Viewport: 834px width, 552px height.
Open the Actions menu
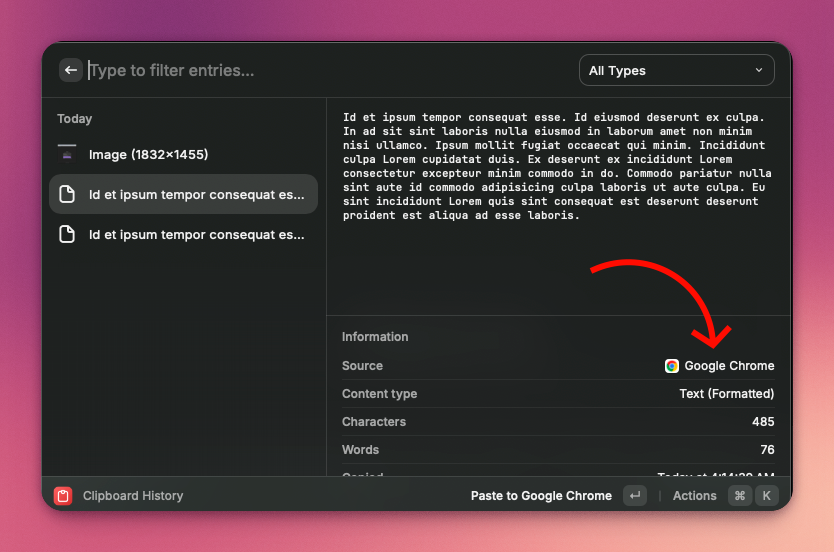[695, 496]
